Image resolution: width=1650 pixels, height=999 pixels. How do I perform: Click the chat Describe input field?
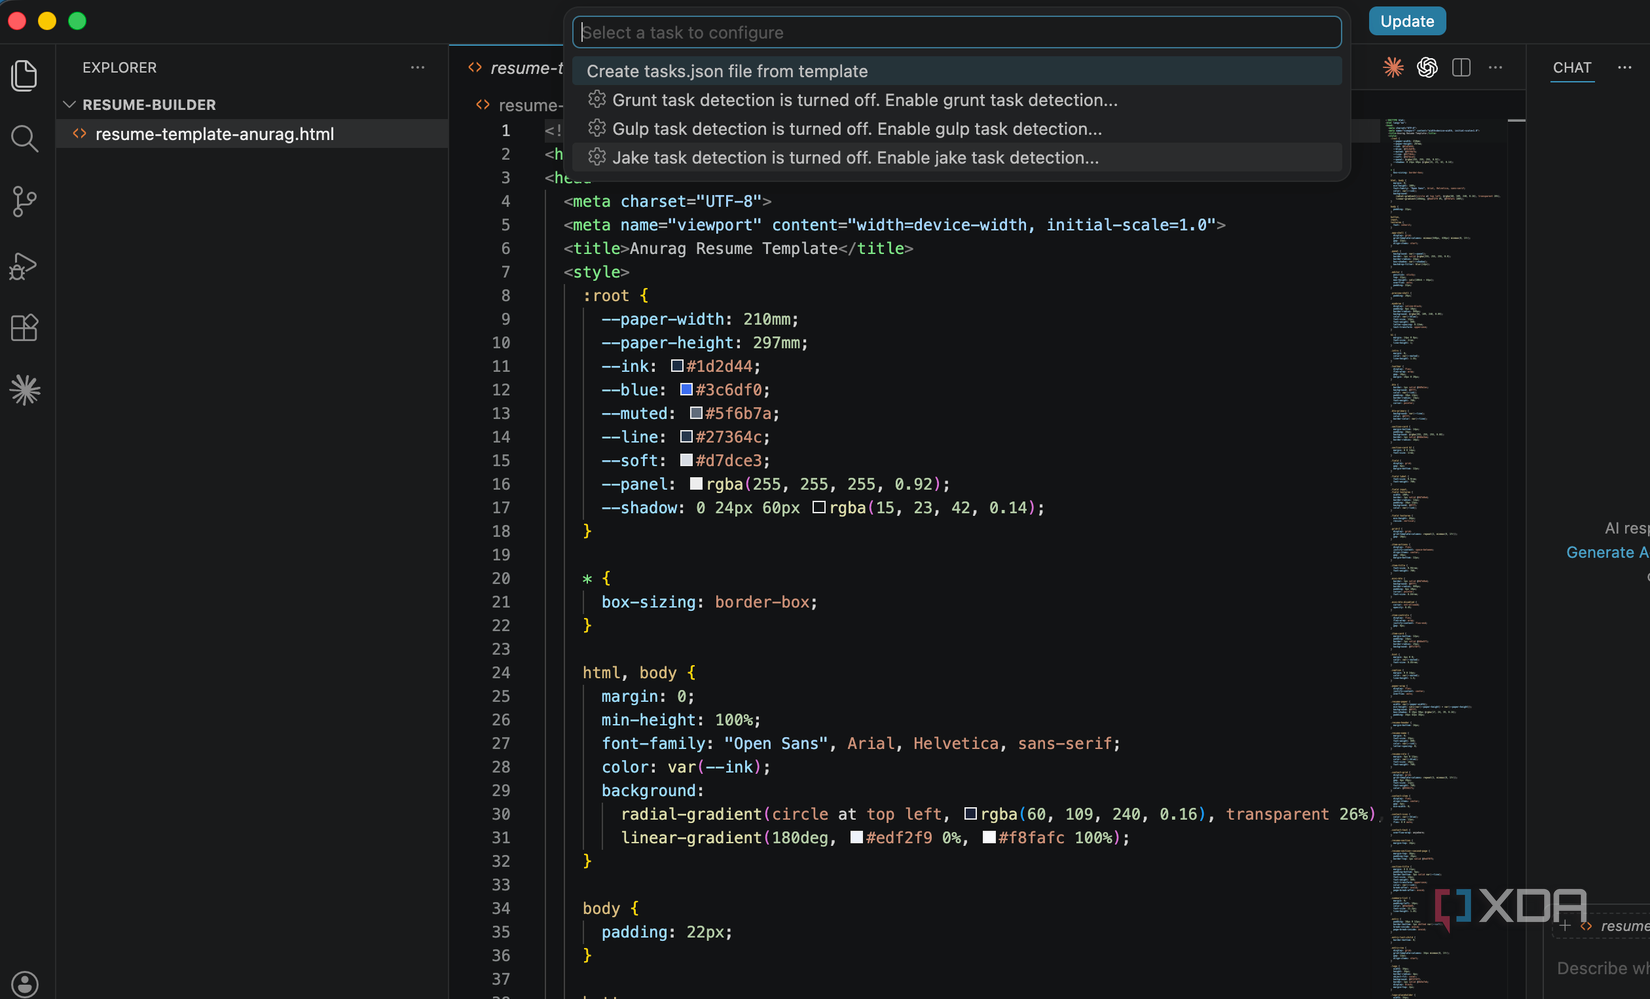(x=1602, y=968)
